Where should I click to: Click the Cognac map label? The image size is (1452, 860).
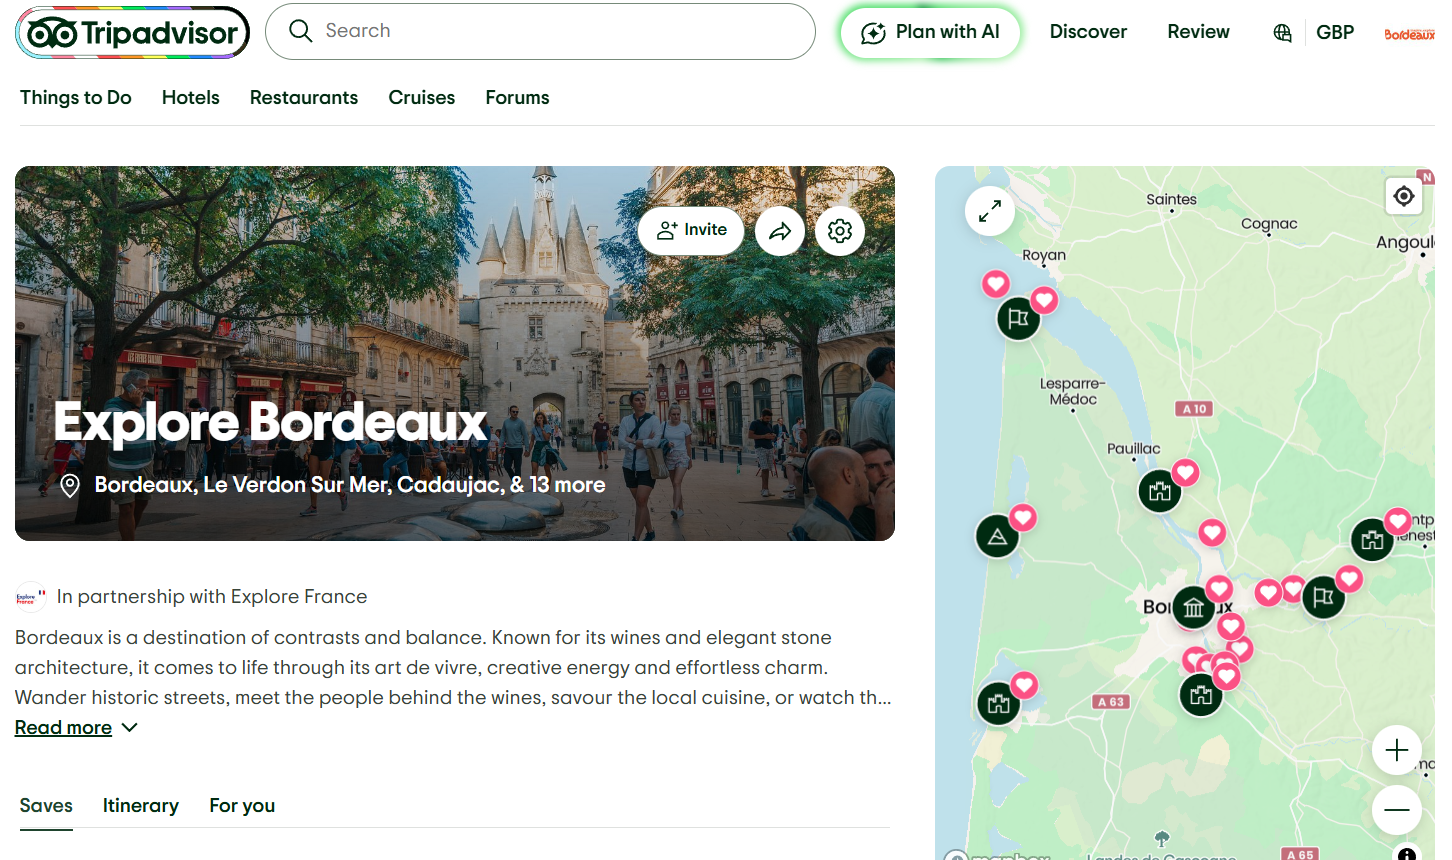pyautogui.click(x=1269, y=224)
